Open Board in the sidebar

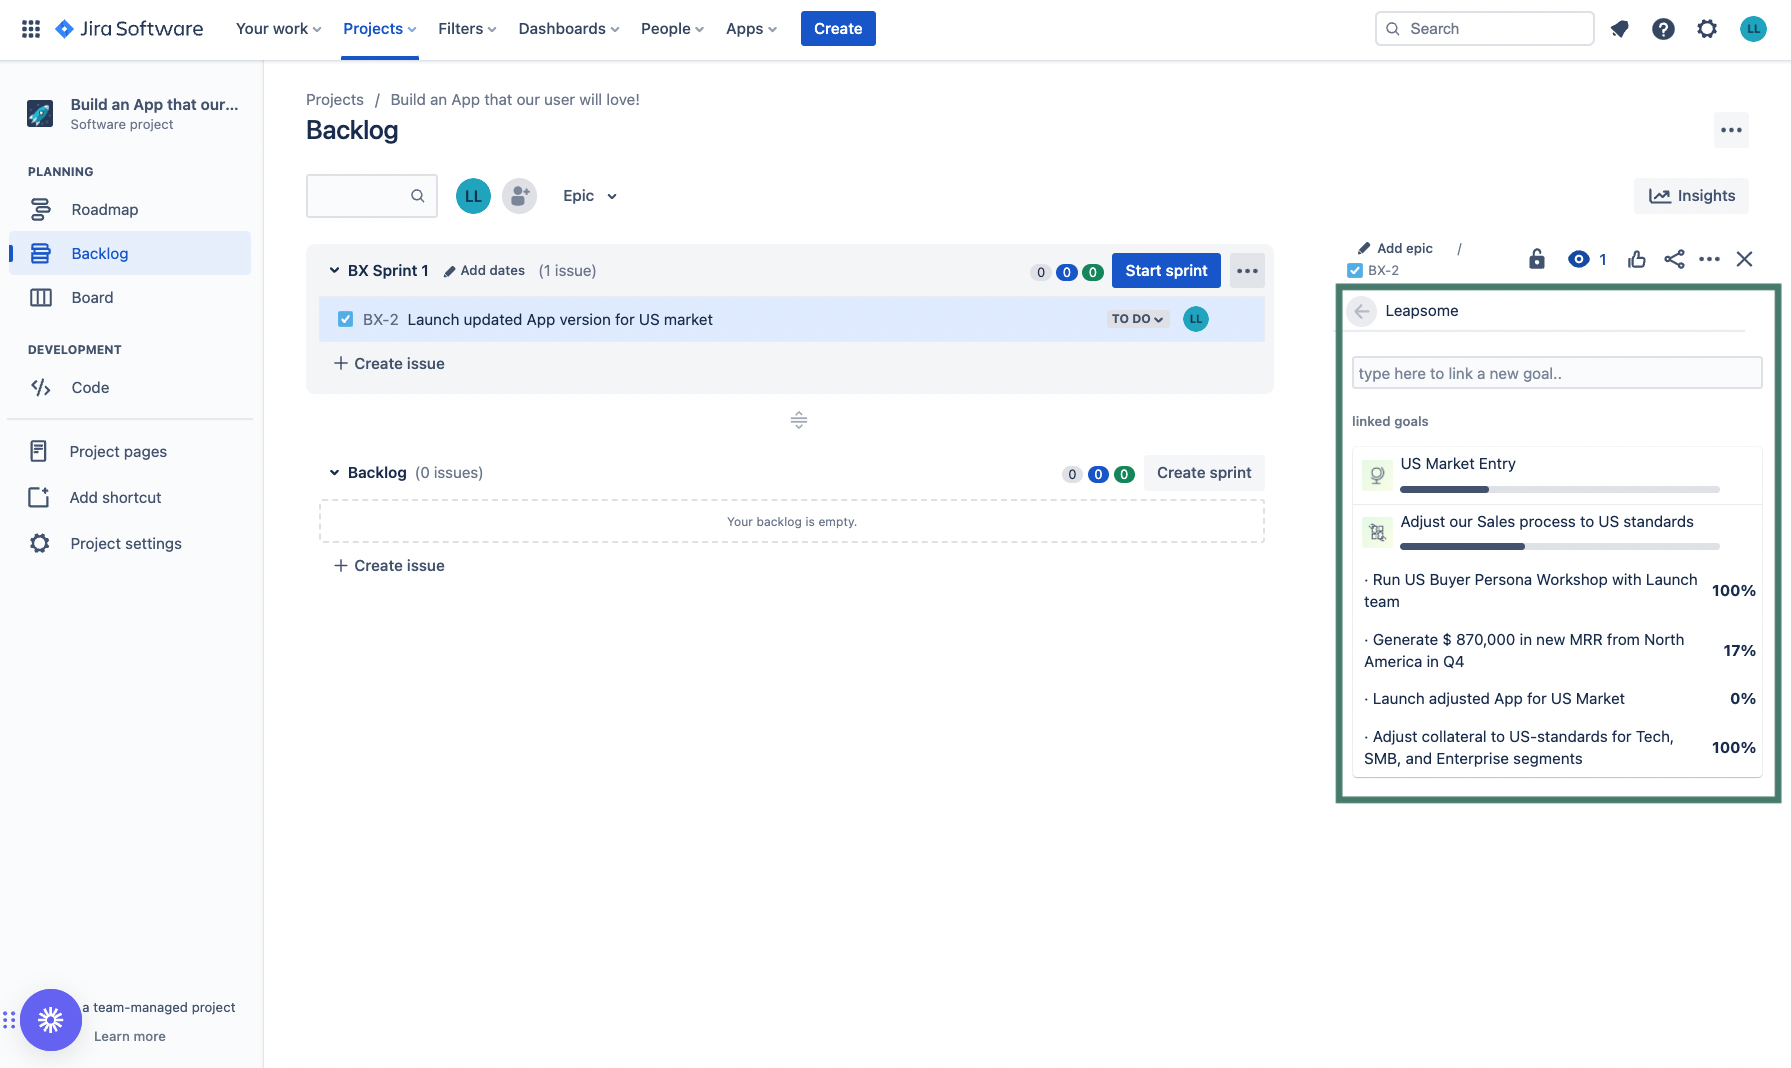130,297
